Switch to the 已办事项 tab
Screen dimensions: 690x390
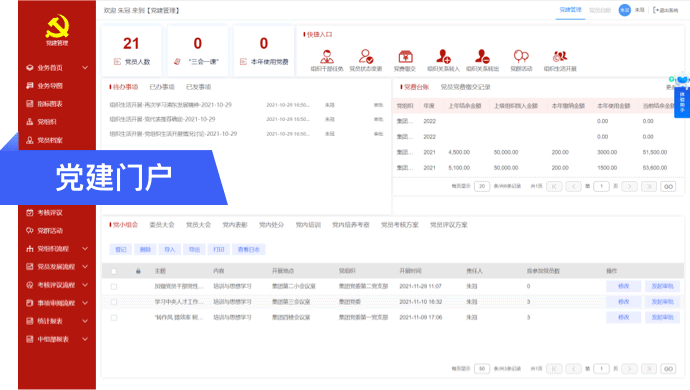[162, 87]
